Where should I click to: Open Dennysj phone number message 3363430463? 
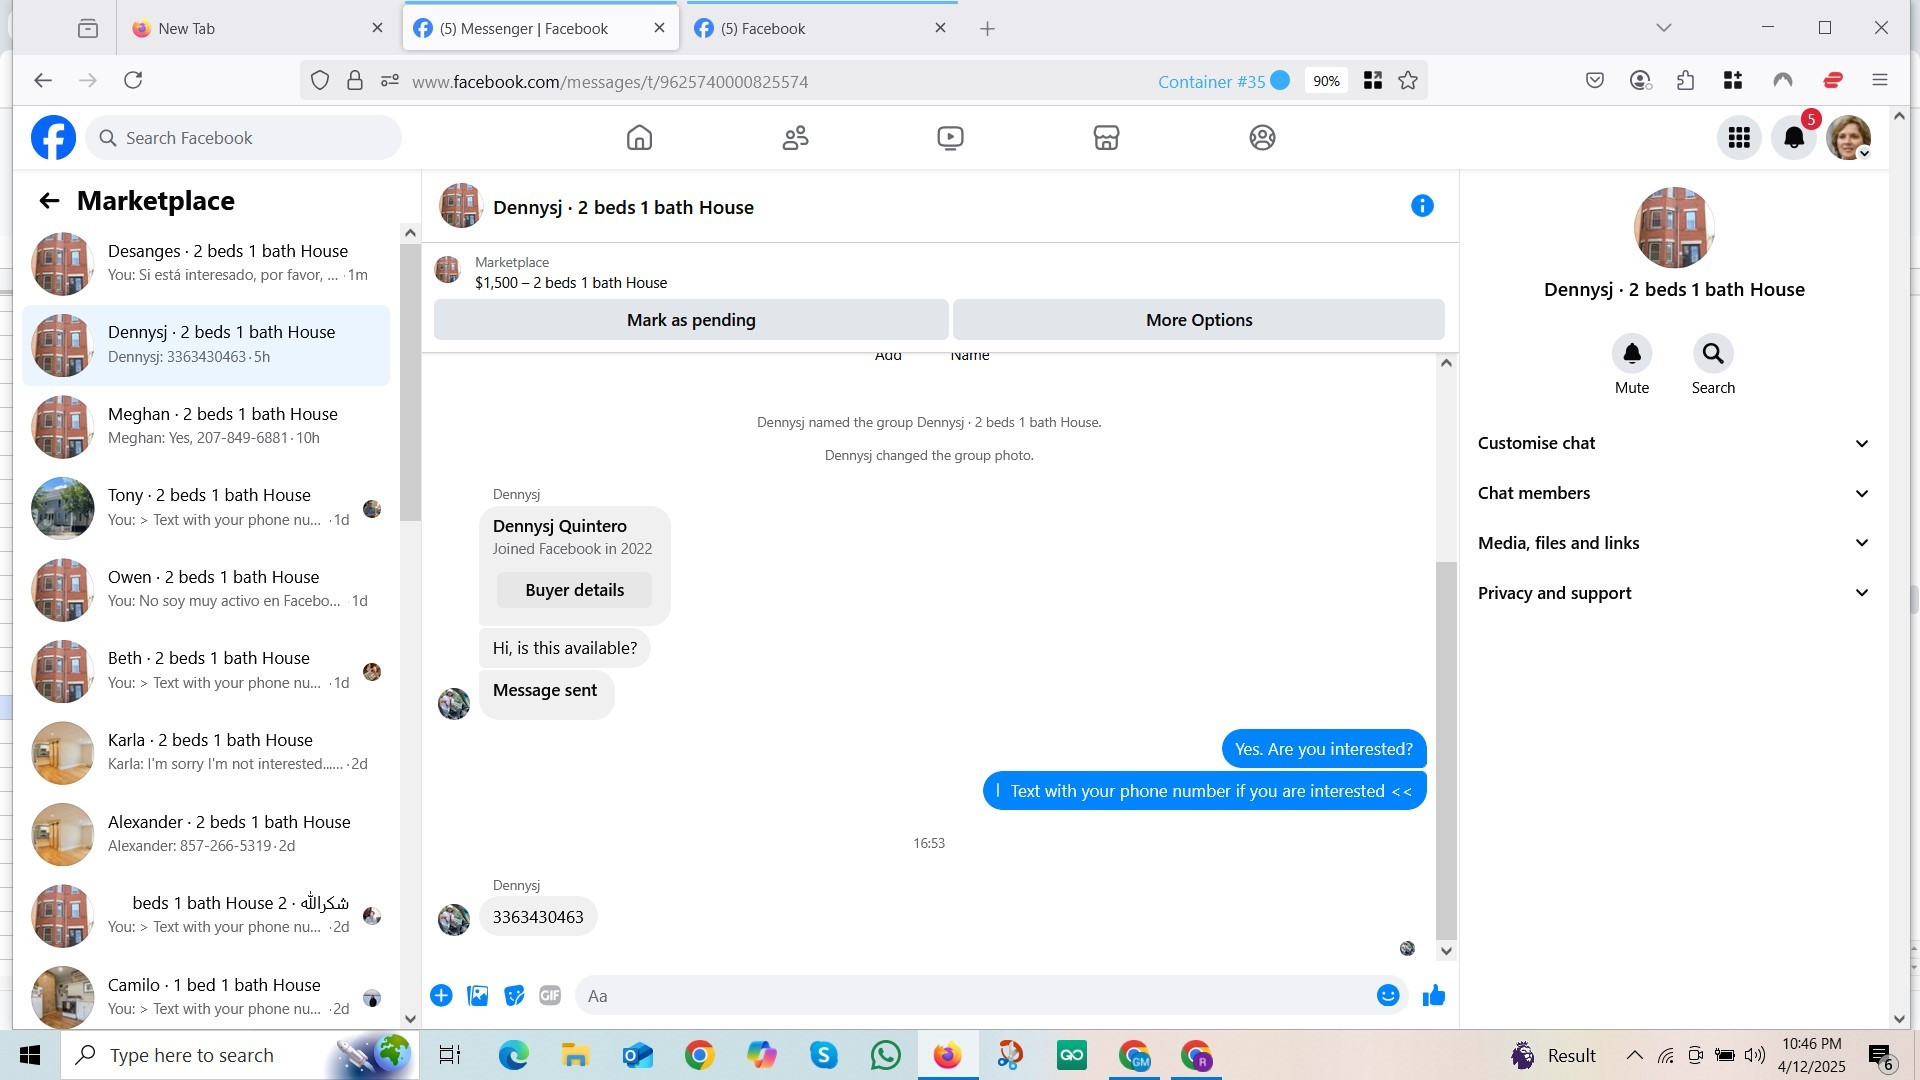point(538,917)
